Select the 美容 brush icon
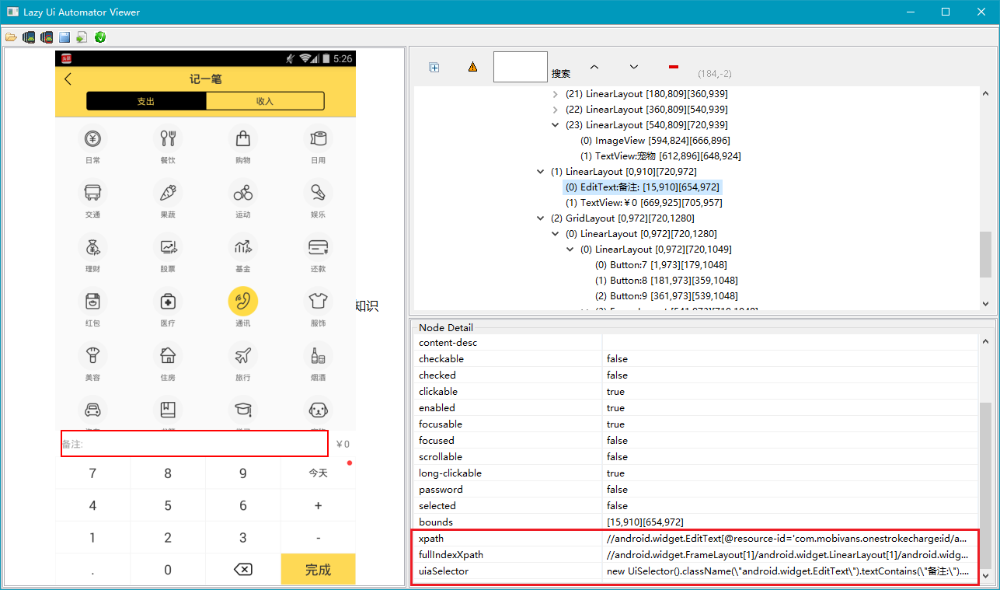This screenshot has width=1000, height=590. coord(92,355)
